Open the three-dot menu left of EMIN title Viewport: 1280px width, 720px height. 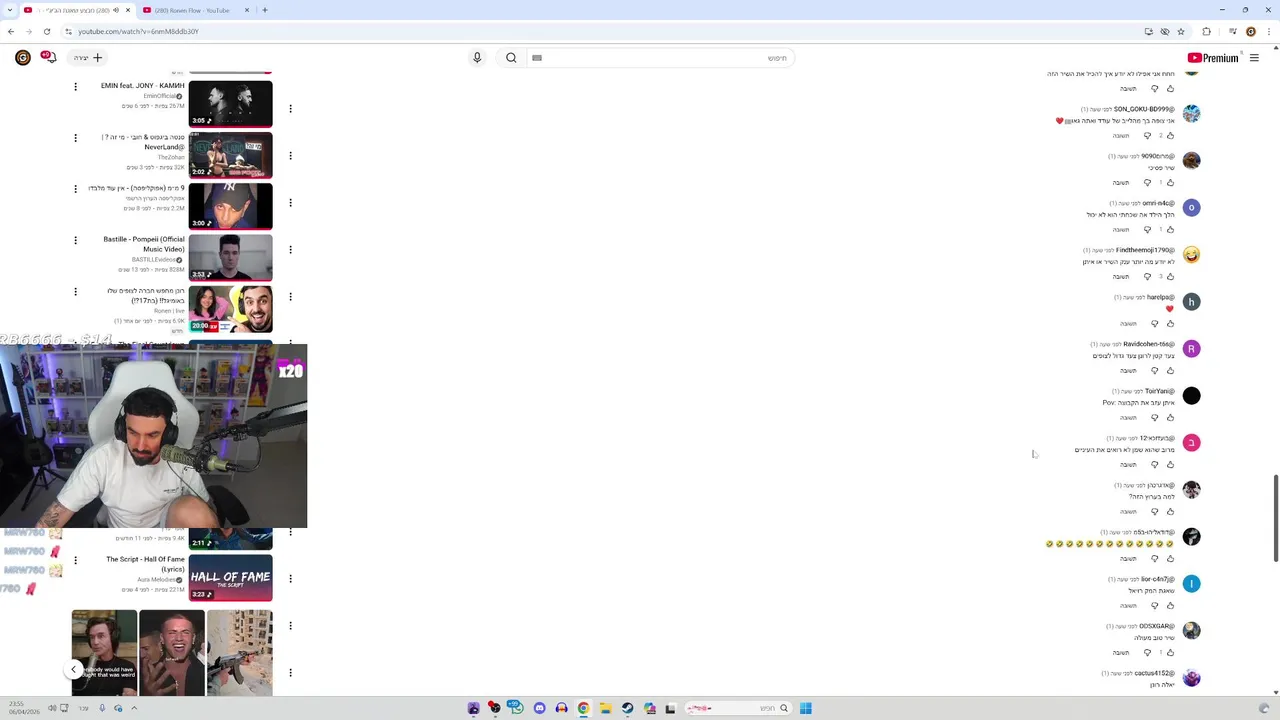[x=75, y=87]
